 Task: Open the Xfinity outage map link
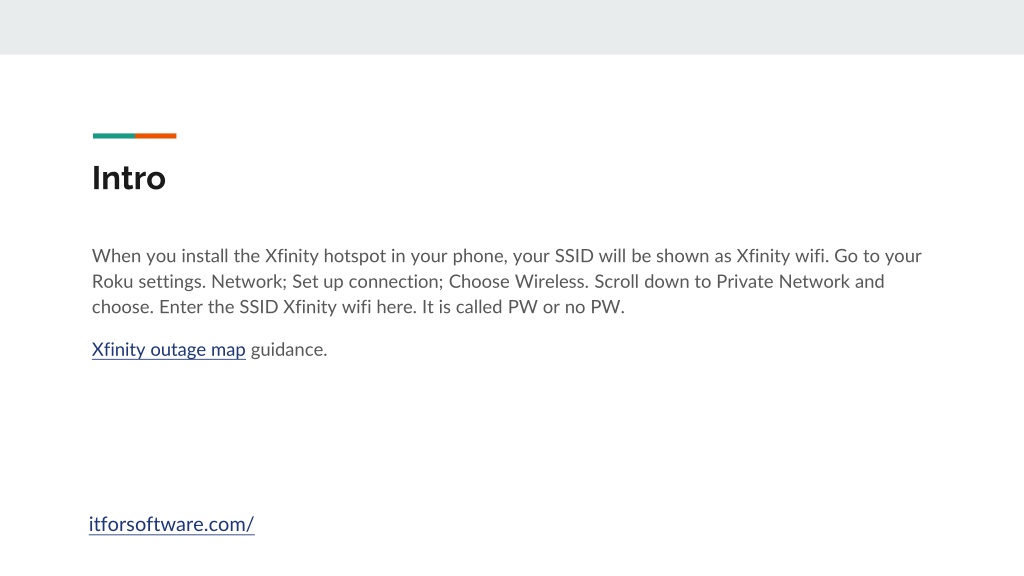click(x=168, y=350)
